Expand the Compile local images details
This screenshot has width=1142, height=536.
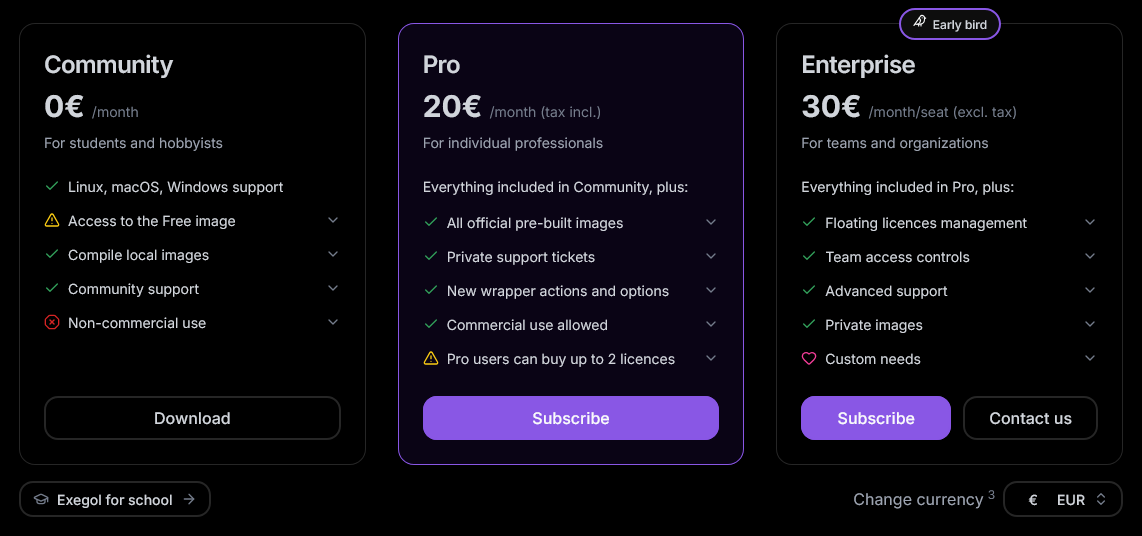coord(333,255)
